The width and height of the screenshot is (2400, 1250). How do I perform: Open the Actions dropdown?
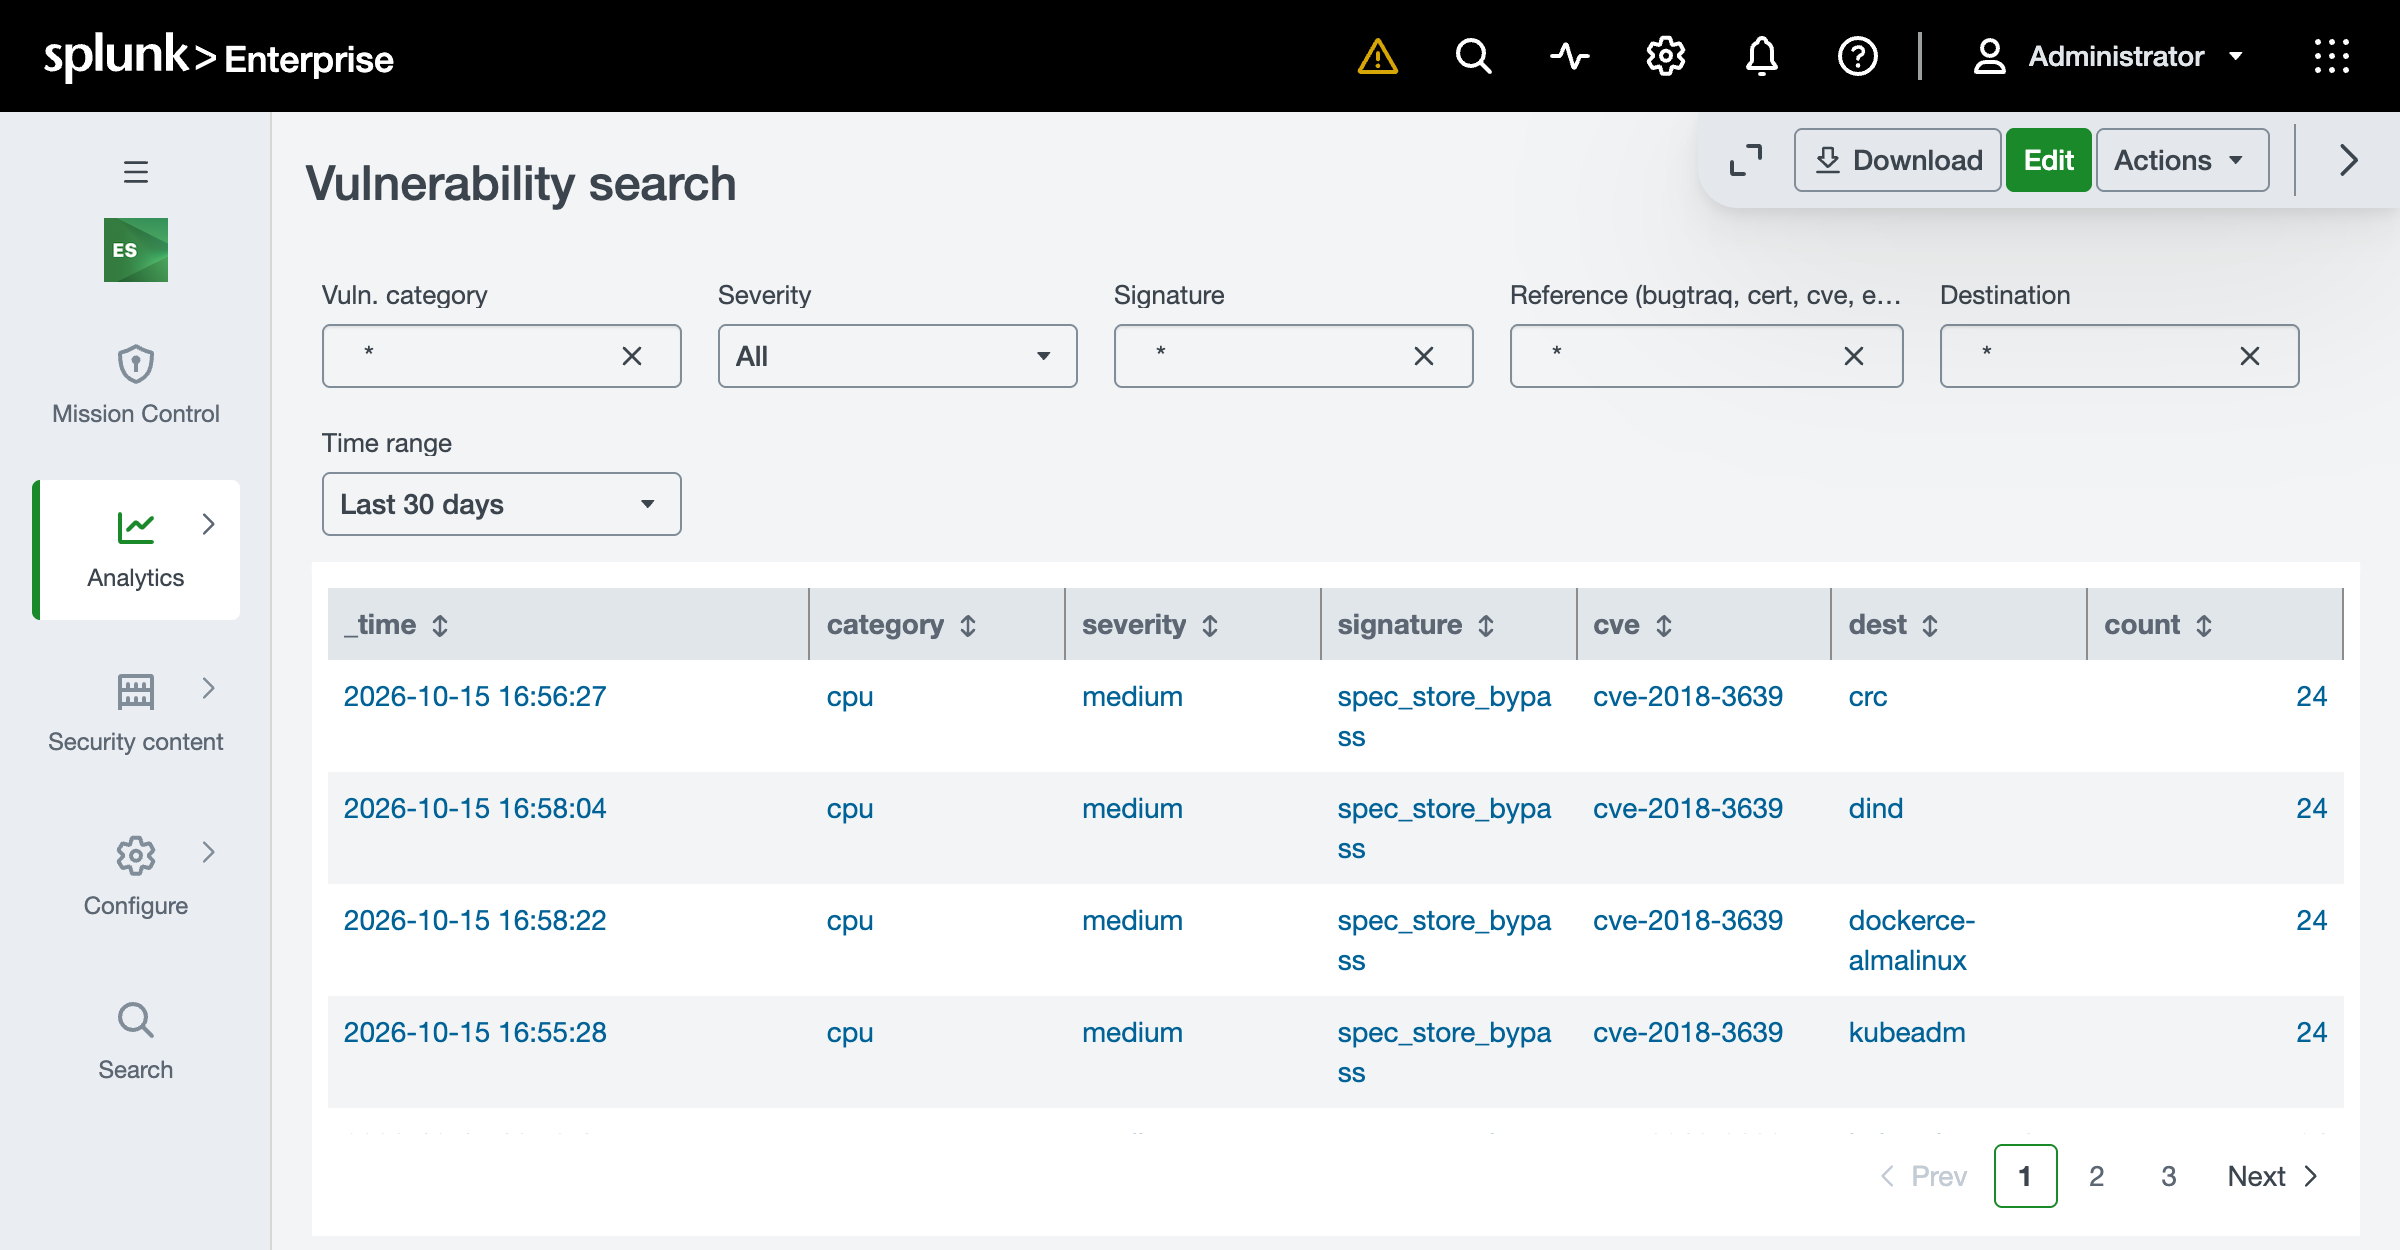(2182, 160)
